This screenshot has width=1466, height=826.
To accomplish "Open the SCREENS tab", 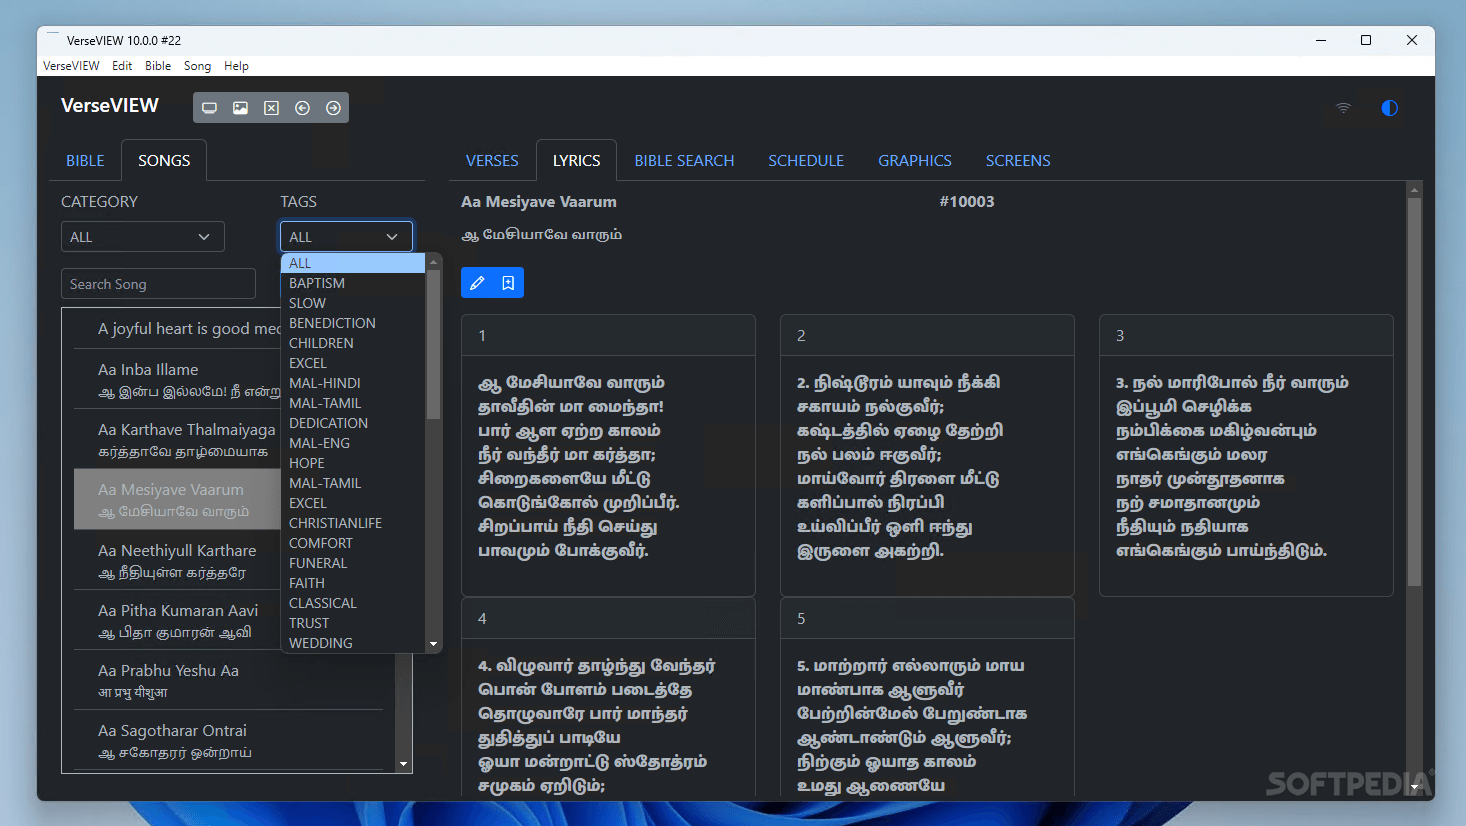I will click(x=1018, y=160).
